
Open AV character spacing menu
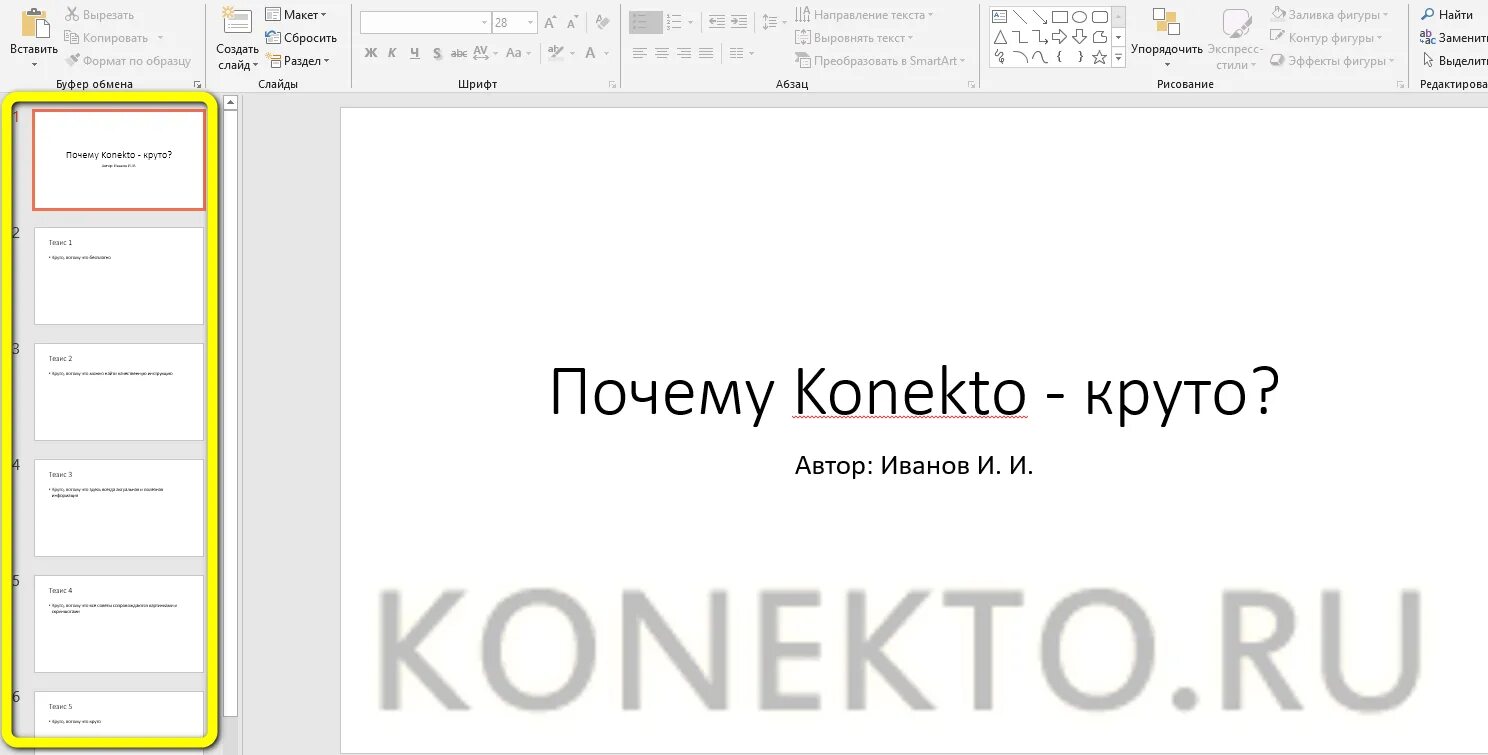click(x=484, y=53)
